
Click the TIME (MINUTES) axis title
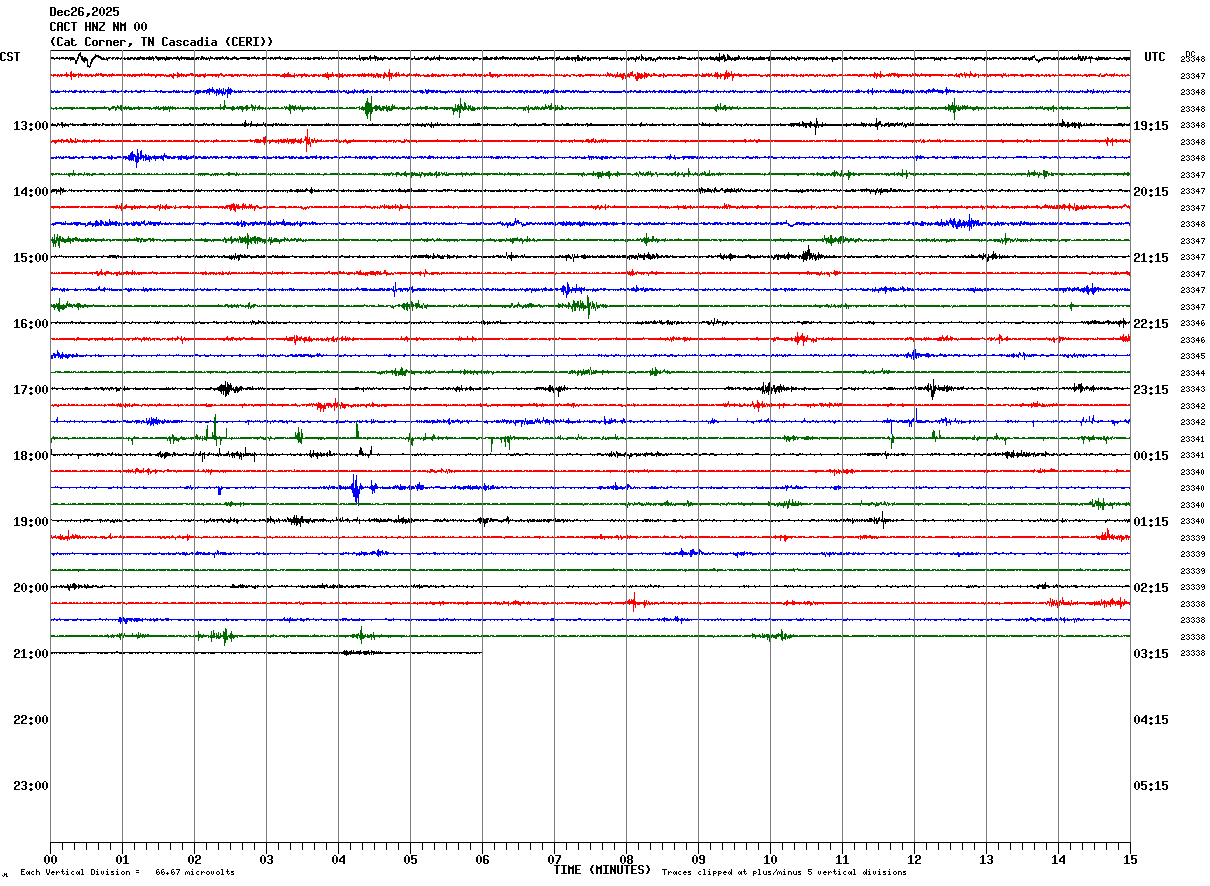602,870
